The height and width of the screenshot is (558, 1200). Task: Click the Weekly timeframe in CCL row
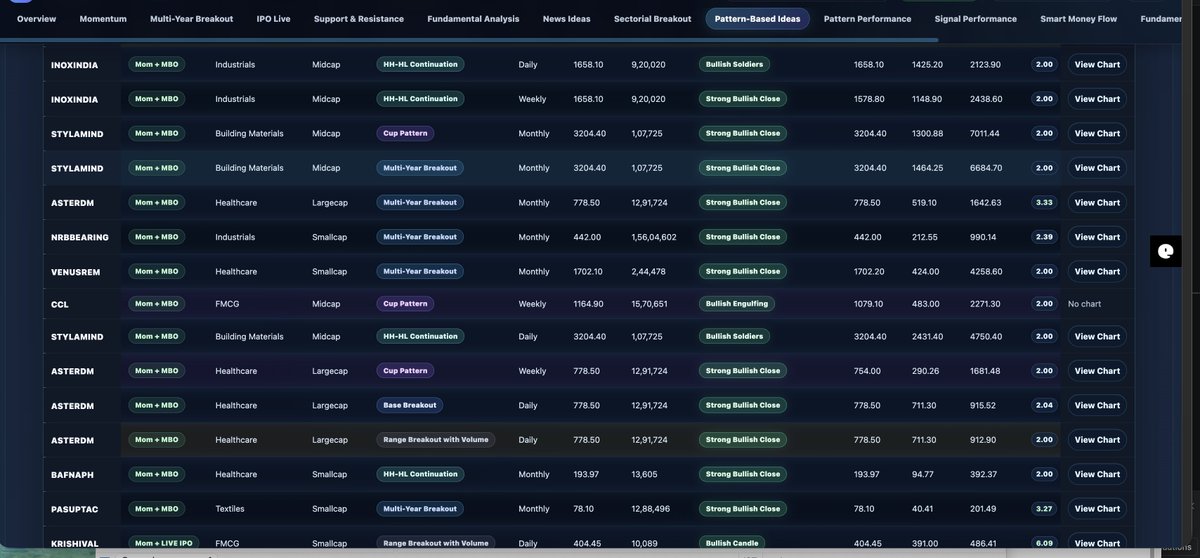point(532,303)
